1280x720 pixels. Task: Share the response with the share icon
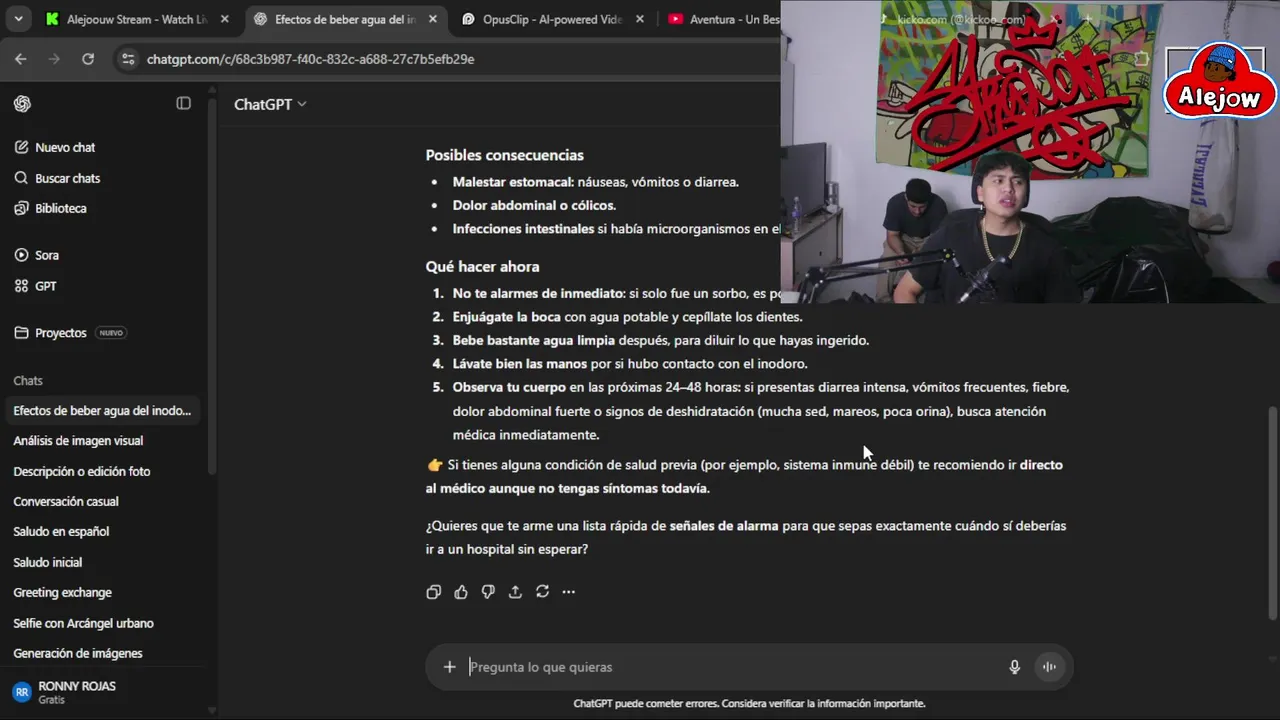coord(515,592)
